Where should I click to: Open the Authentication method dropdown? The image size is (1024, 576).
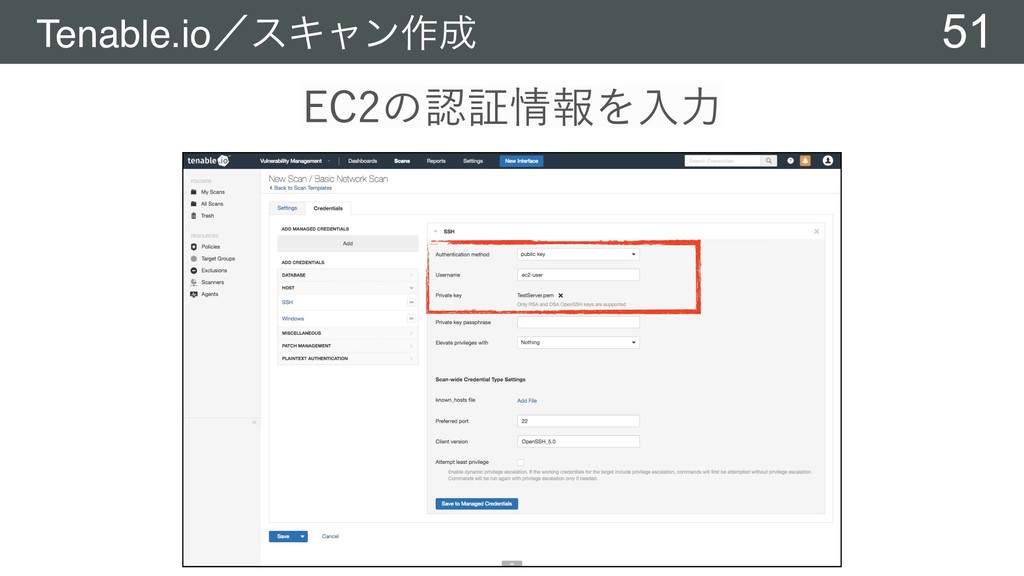point(578,254)
